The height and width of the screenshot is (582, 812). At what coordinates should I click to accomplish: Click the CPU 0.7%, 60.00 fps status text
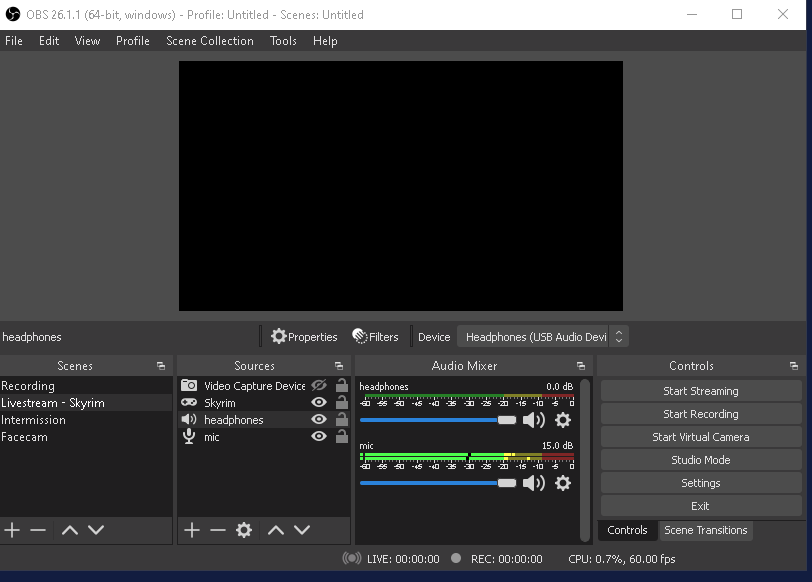point(621,559)
